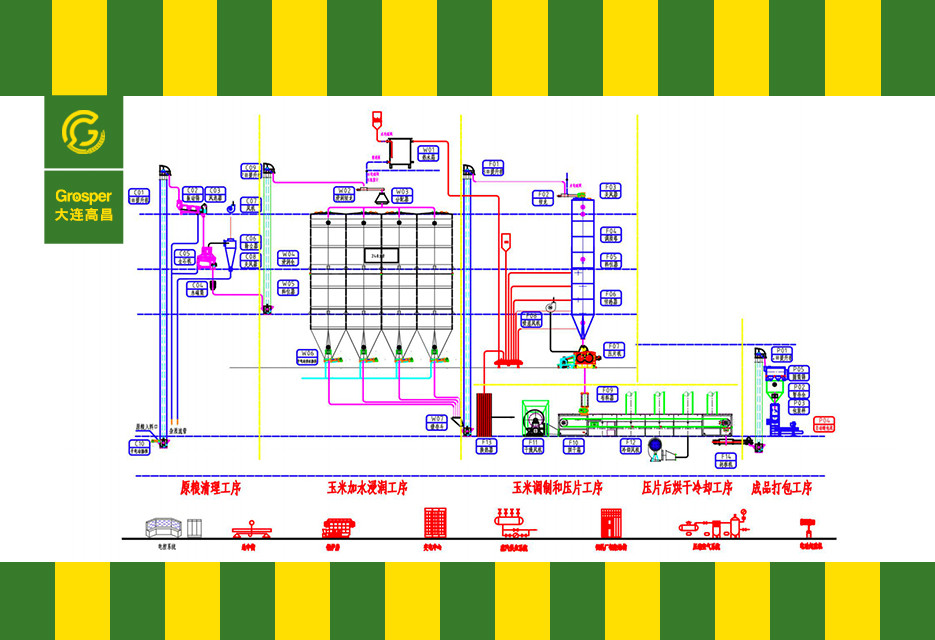
Task: Select the C10 equipment label
Action: pyautogui.click(x=140, y=447)
